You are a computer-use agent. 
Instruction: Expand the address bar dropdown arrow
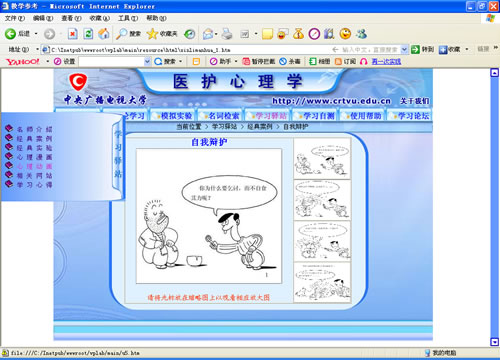pos(404,50)
